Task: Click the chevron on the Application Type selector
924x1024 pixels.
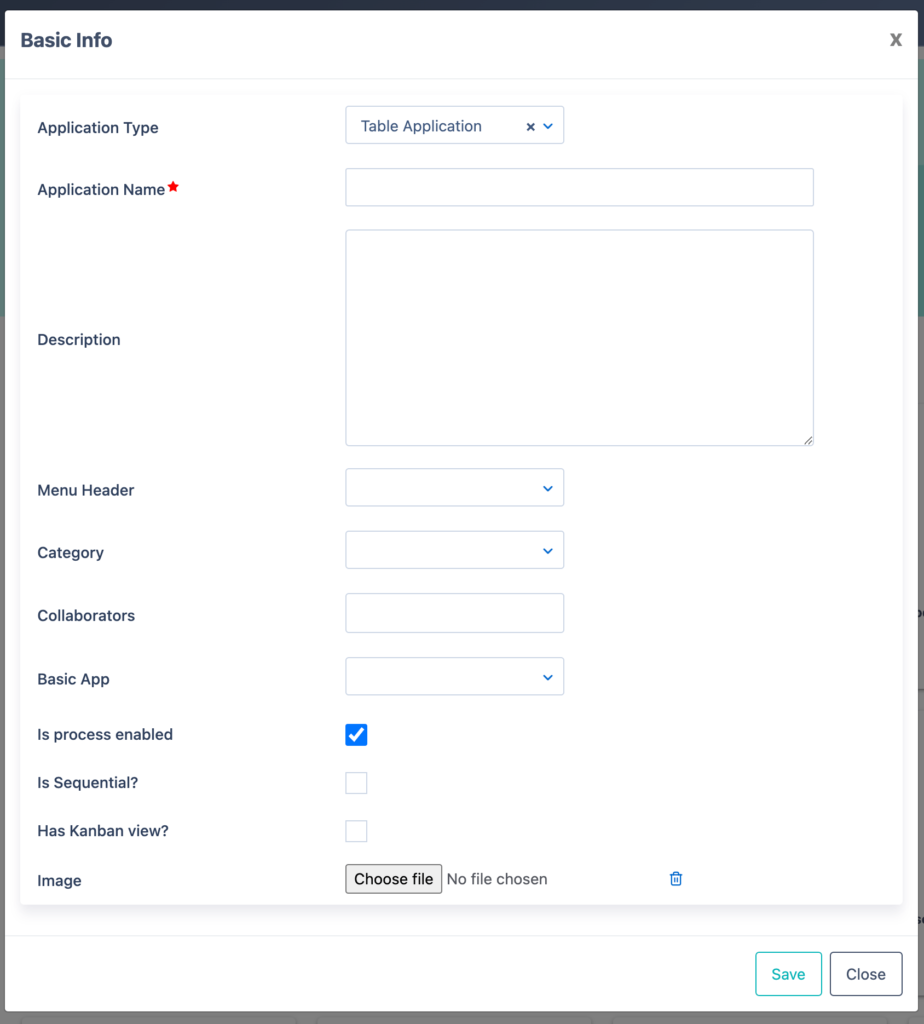Action: (x=547, y=126)
